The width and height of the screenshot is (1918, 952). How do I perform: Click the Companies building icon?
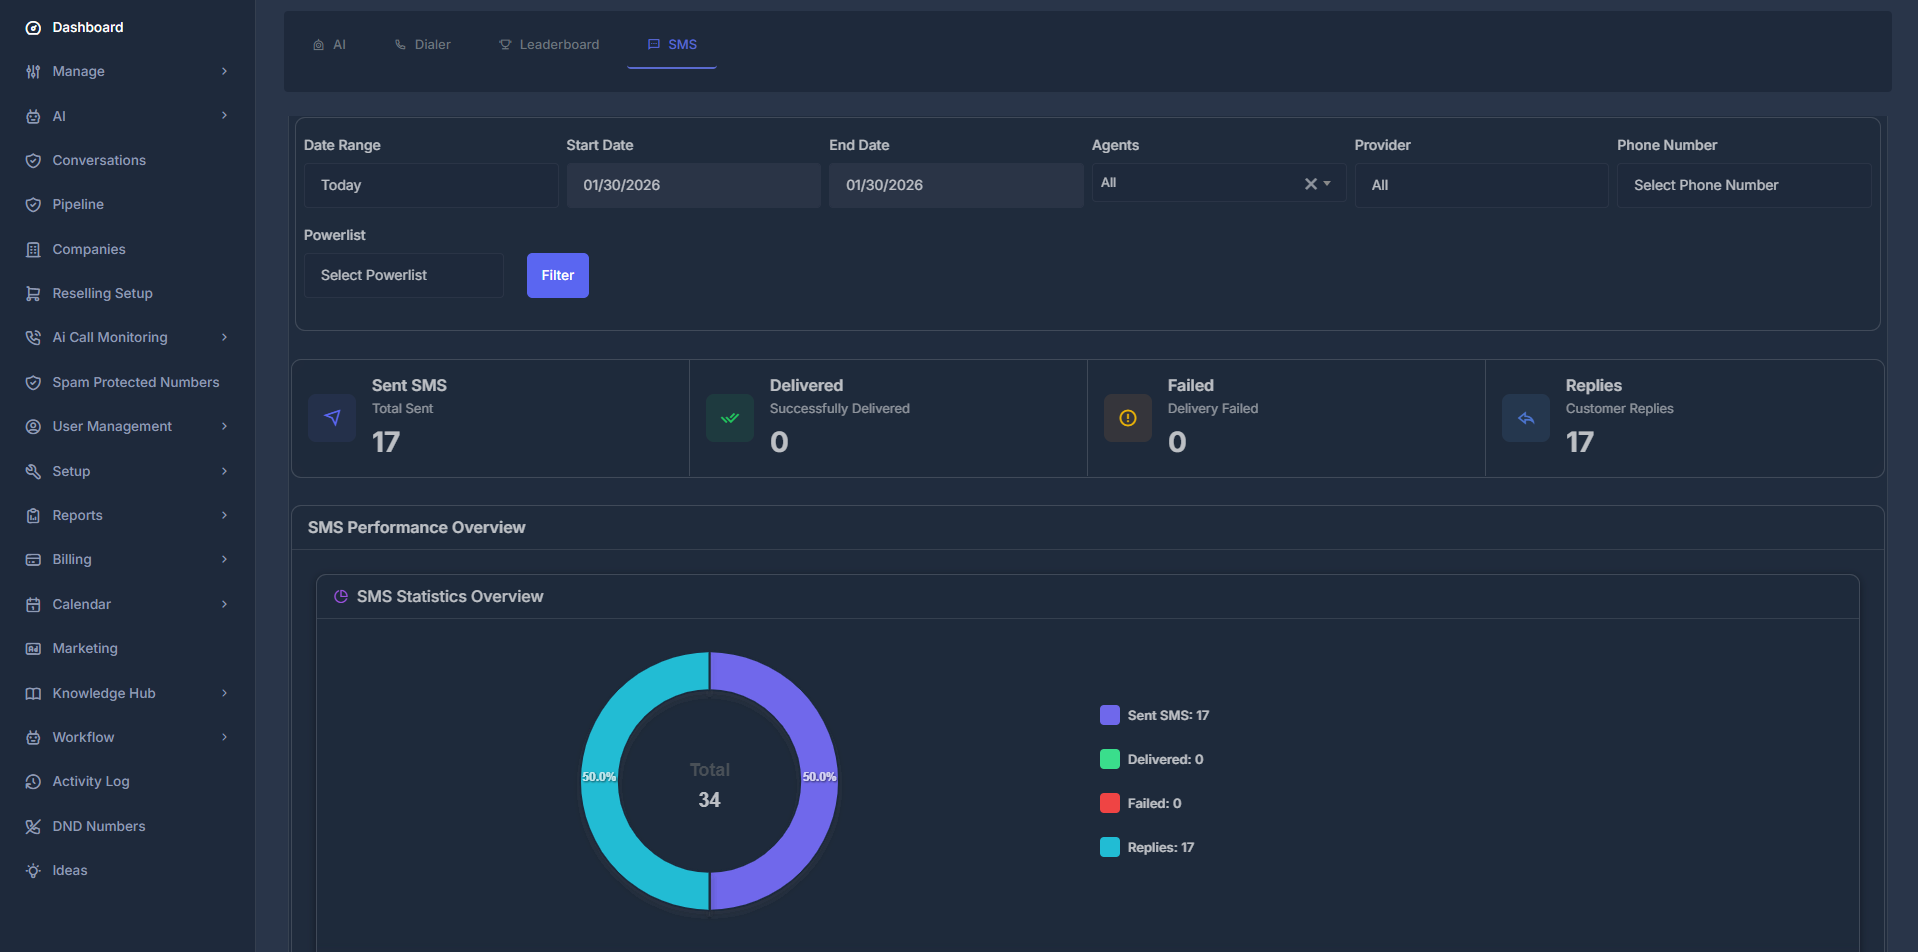[x=33, y=250]
